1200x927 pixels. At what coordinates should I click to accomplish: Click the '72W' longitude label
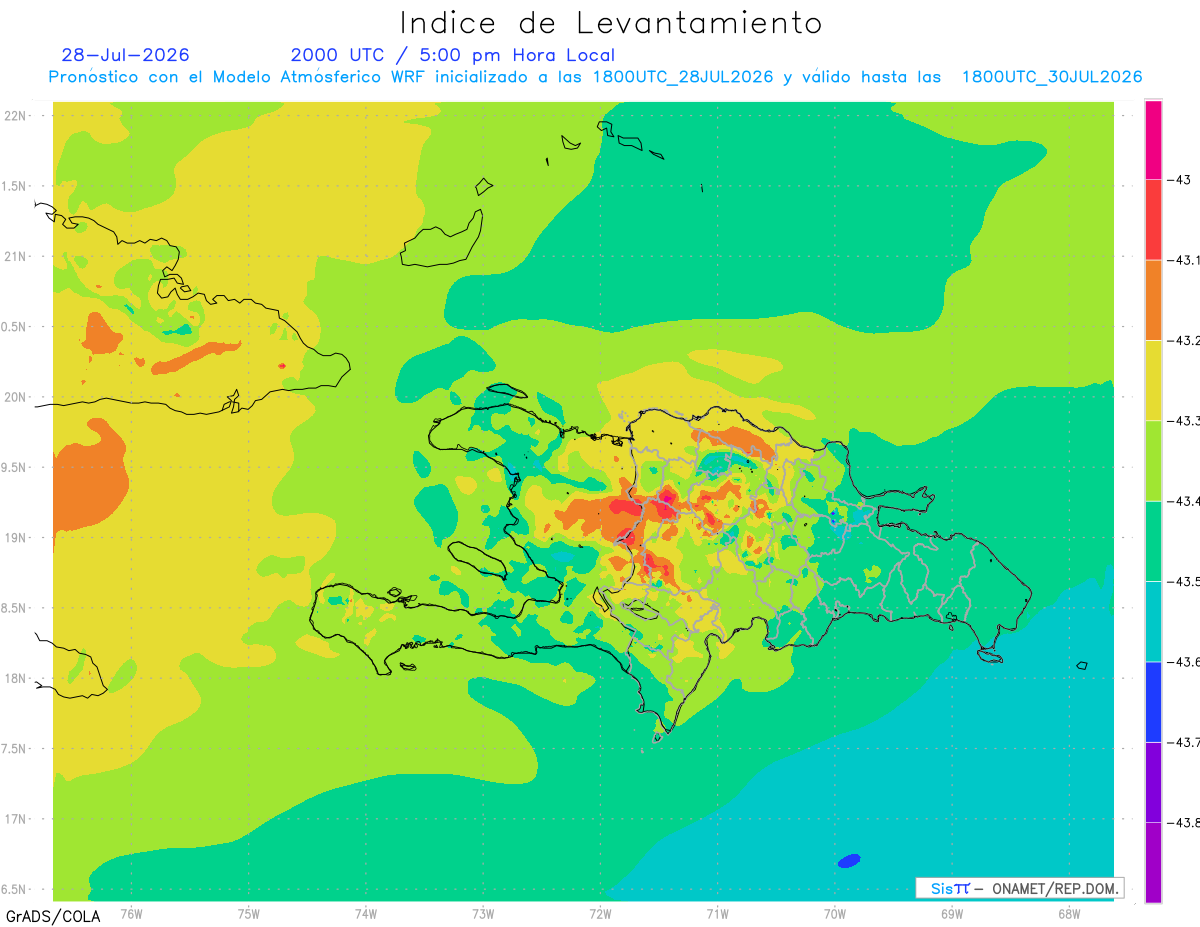coord(600,913)
